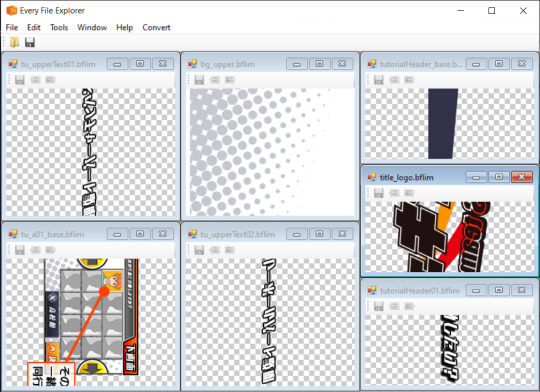Maximize the bg_upper.bflim window
Viewport: 540px width, 392px height.
pyautogui.click(x=319, y=64)
